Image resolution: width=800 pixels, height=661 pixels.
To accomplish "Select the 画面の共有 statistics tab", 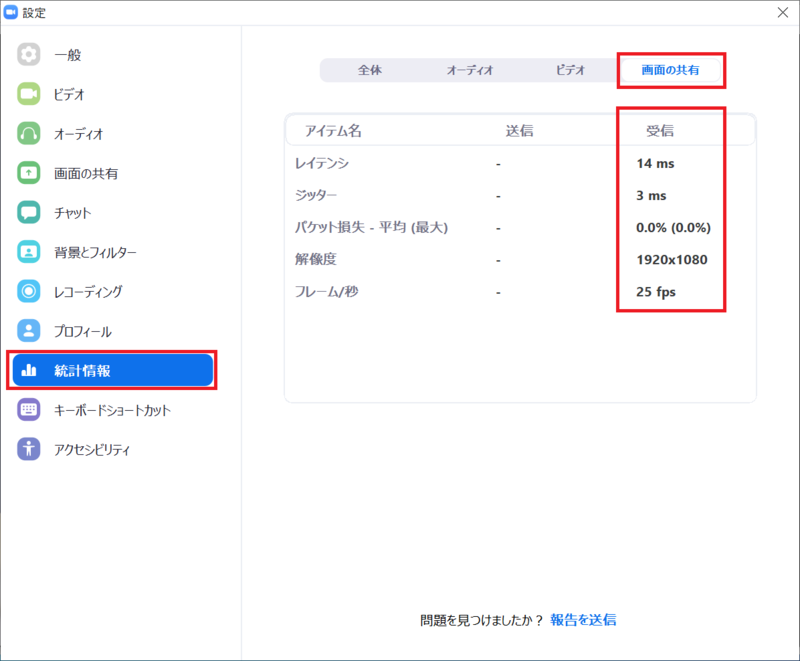I will coord(670,70).
